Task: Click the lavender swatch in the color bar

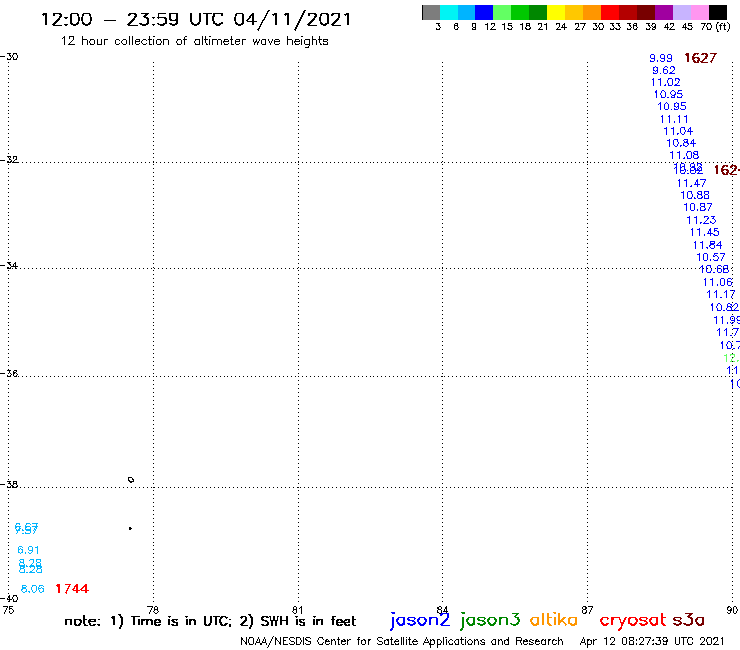Action: (681, 12)
